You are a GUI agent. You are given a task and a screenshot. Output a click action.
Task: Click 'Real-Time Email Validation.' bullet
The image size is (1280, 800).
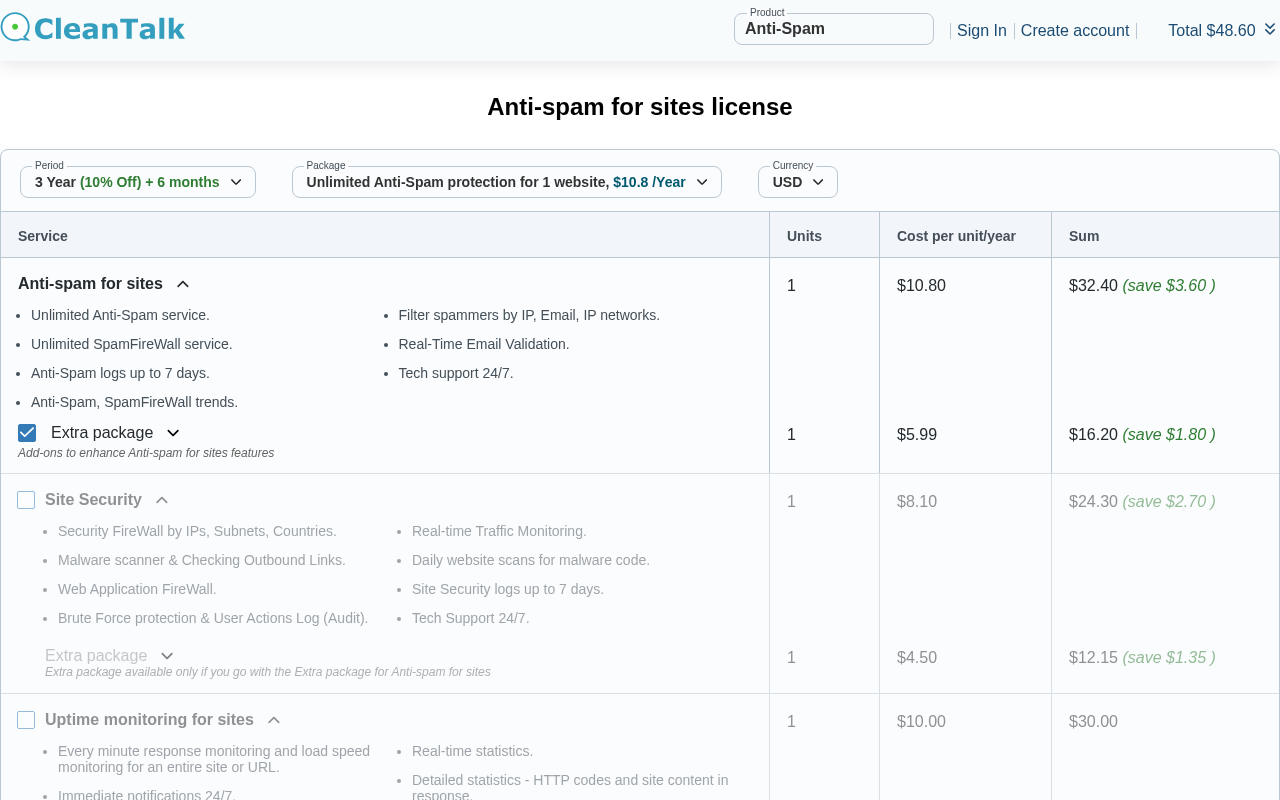[484, 344]
